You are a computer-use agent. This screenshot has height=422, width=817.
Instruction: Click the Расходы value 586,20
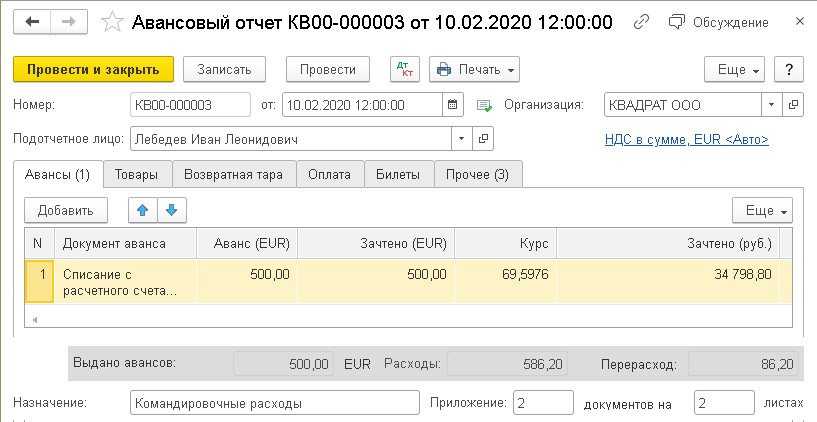click(507, 364)
